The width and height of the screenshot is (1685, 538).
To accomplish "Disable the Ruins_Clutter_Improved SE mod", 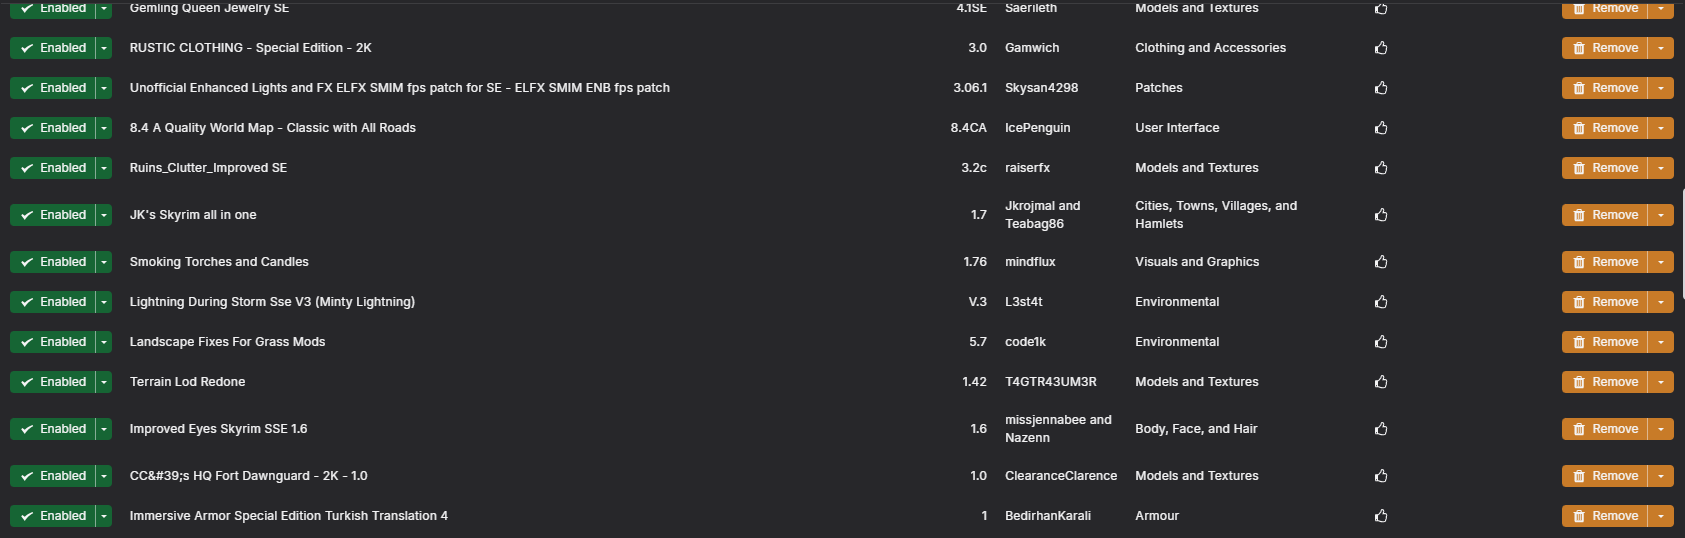I will point(52,168).
